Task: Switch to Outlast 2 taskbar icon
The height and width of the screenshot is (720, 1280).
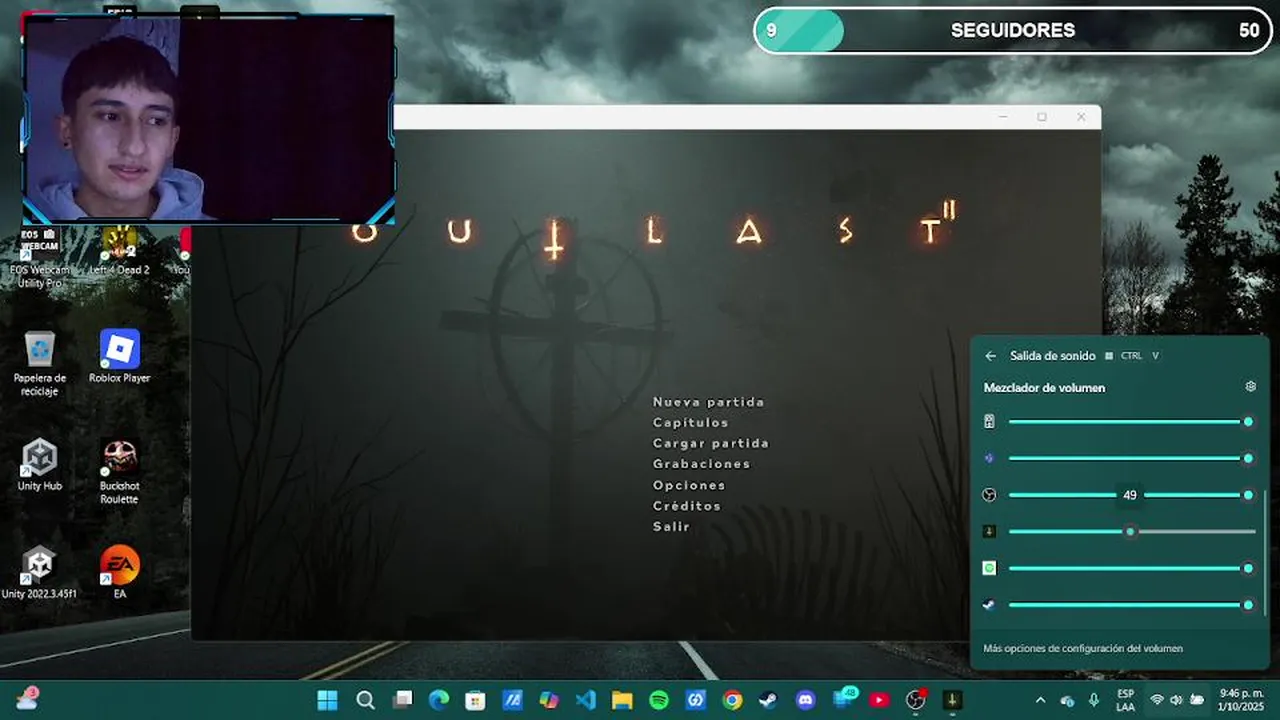Action: click(952, 700)
